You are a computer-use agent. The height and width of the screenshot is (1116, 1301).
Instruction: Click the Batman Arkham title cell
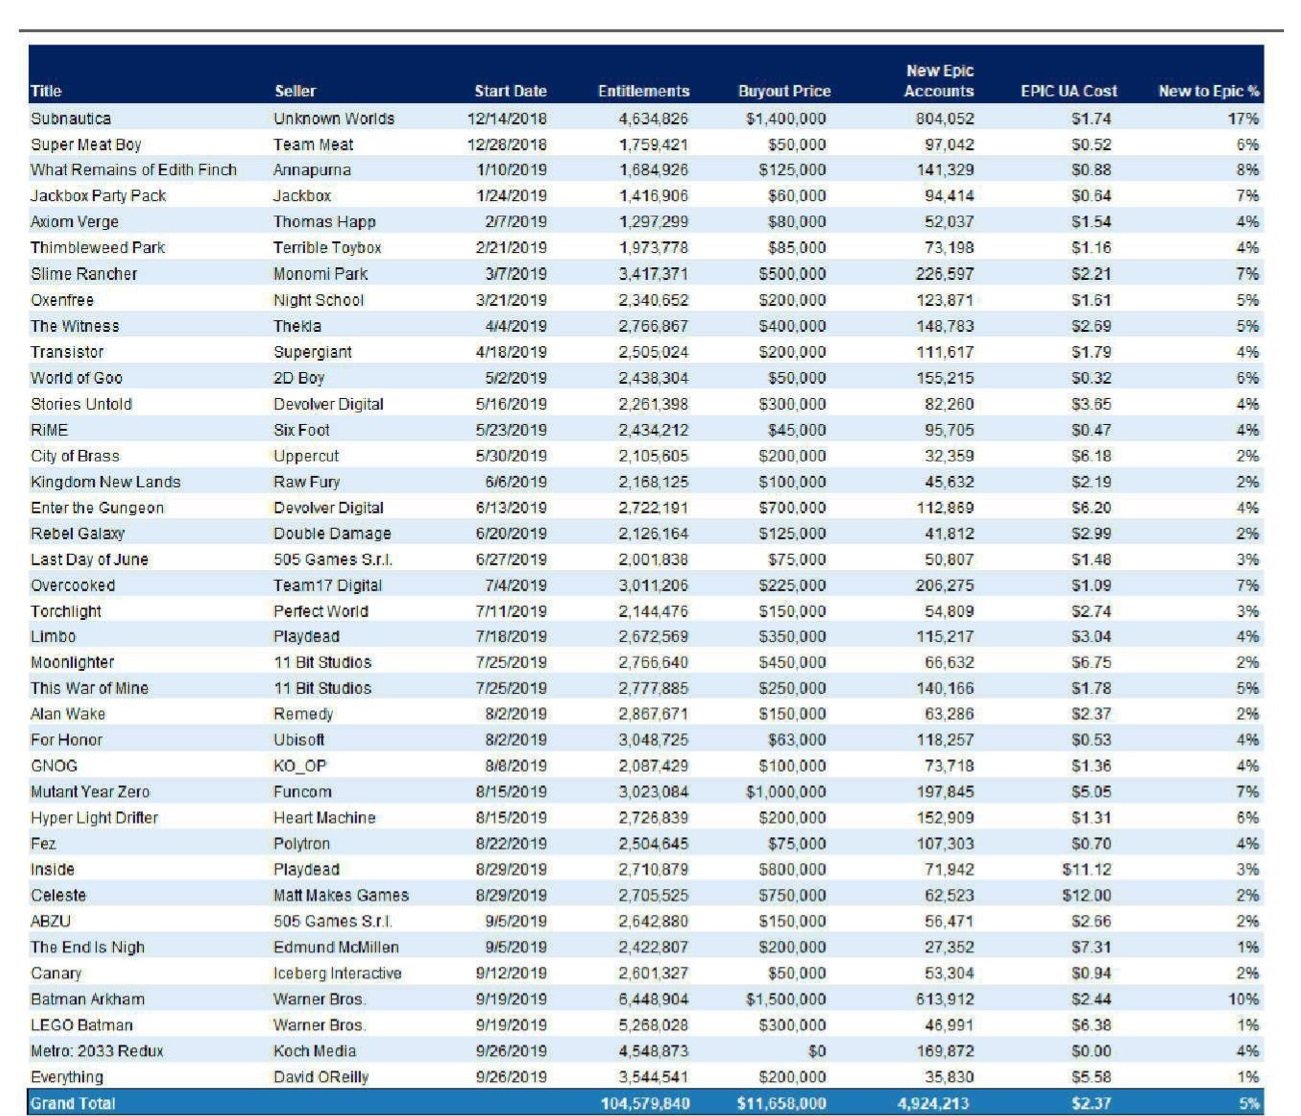[x=87, y=1000]
